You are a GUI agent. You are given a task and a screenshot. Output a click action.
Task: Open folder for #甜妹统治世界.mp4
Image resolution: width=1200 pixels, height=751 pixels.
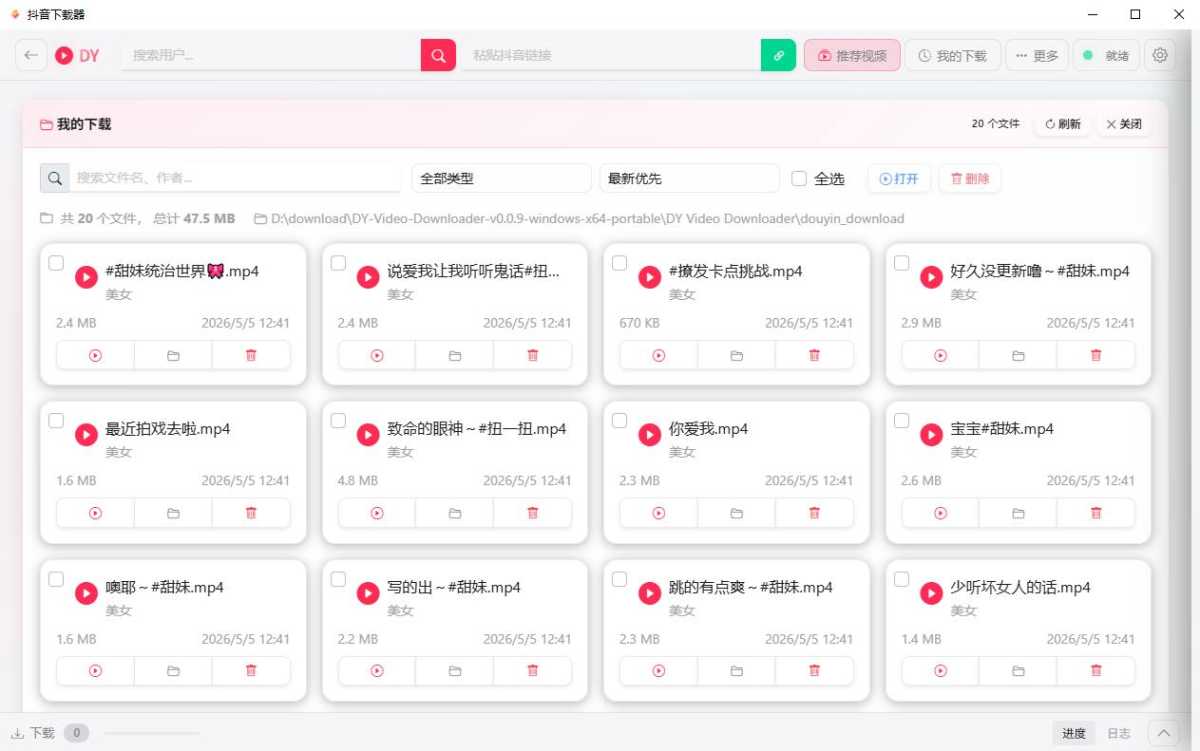[173, 355]
